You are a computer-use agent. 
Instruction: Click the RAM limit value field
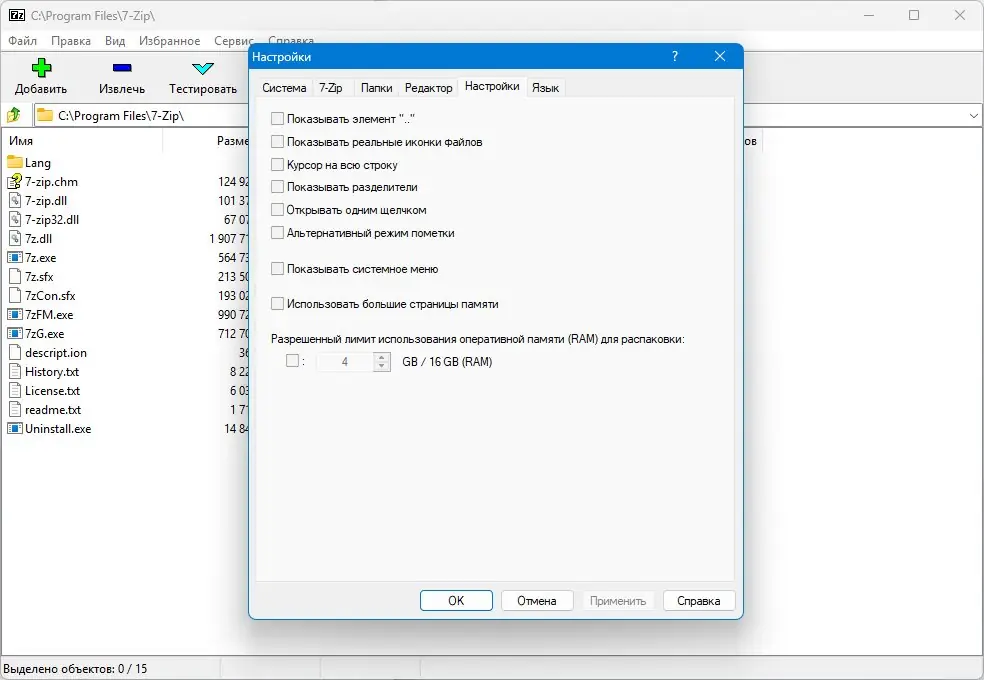[345, 362]
